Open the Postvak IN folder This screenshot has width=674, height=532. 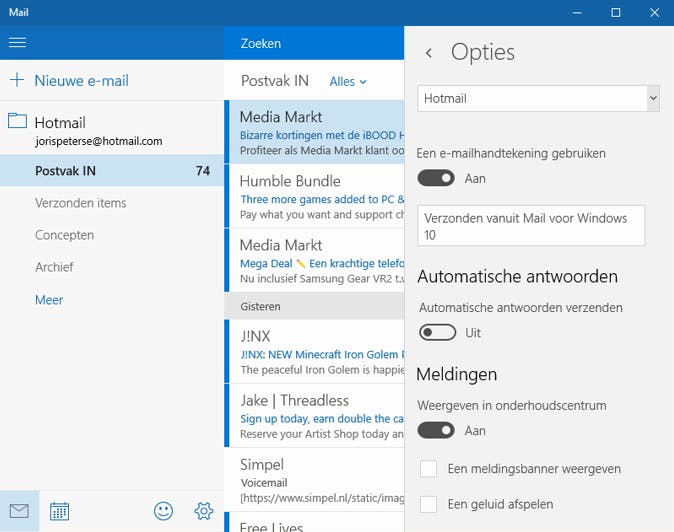click(x=112, y=171)
